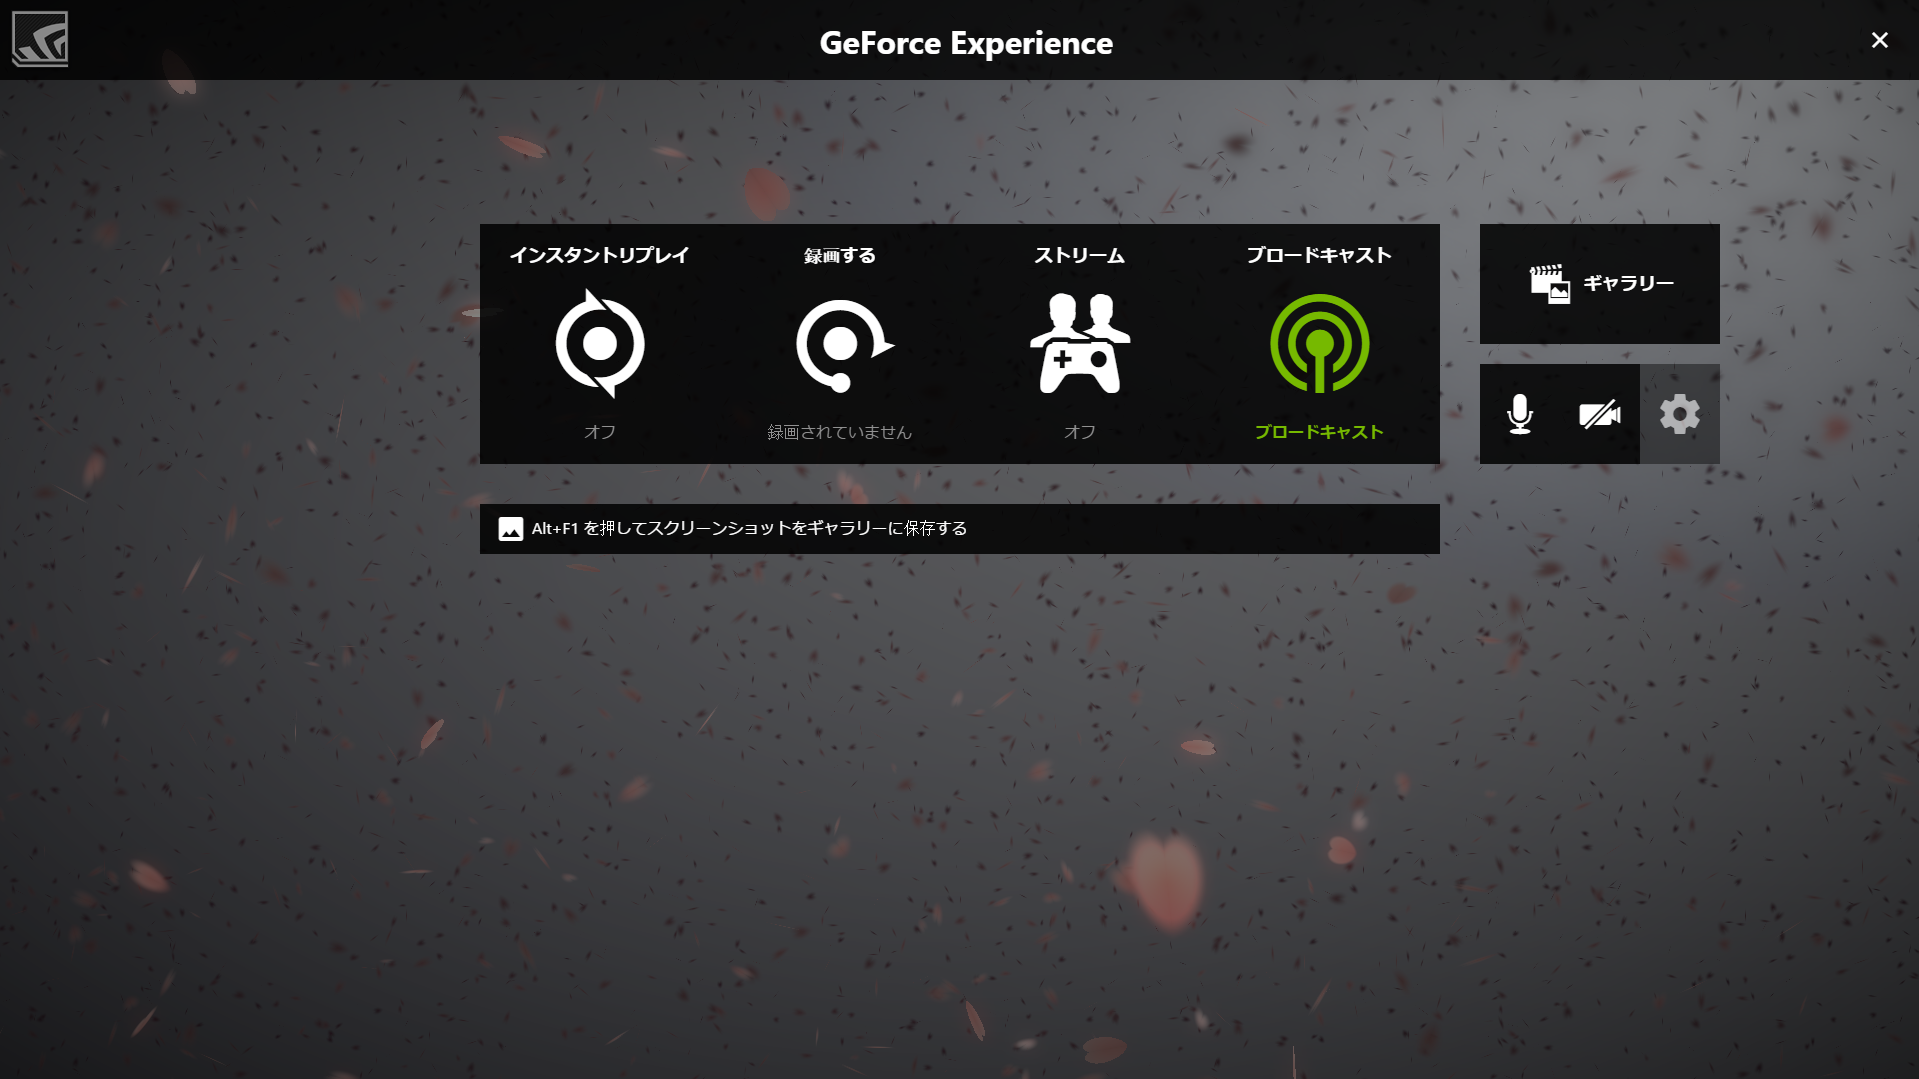Click the Record (録画する) circular icon

(844, 345)
